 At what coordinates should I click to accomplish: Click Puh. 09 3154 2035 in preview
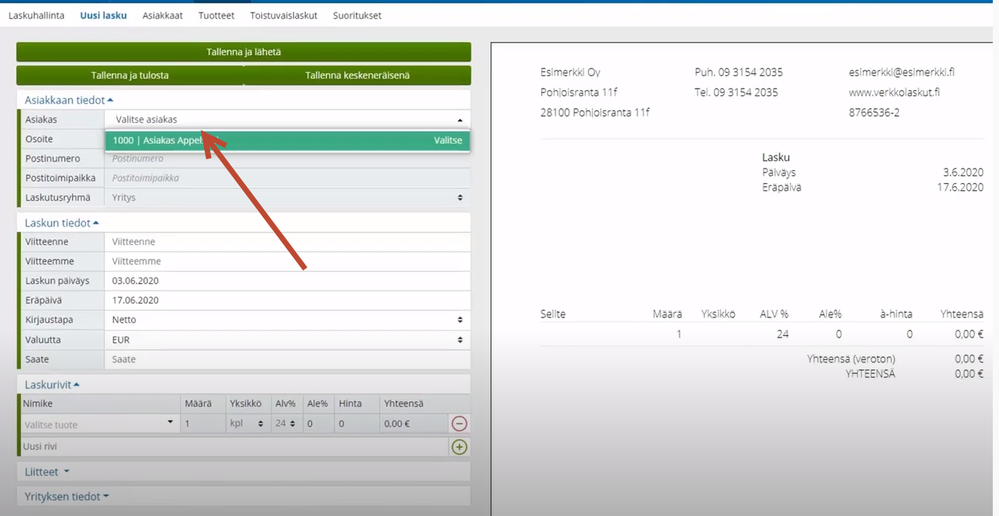(739, 72)
